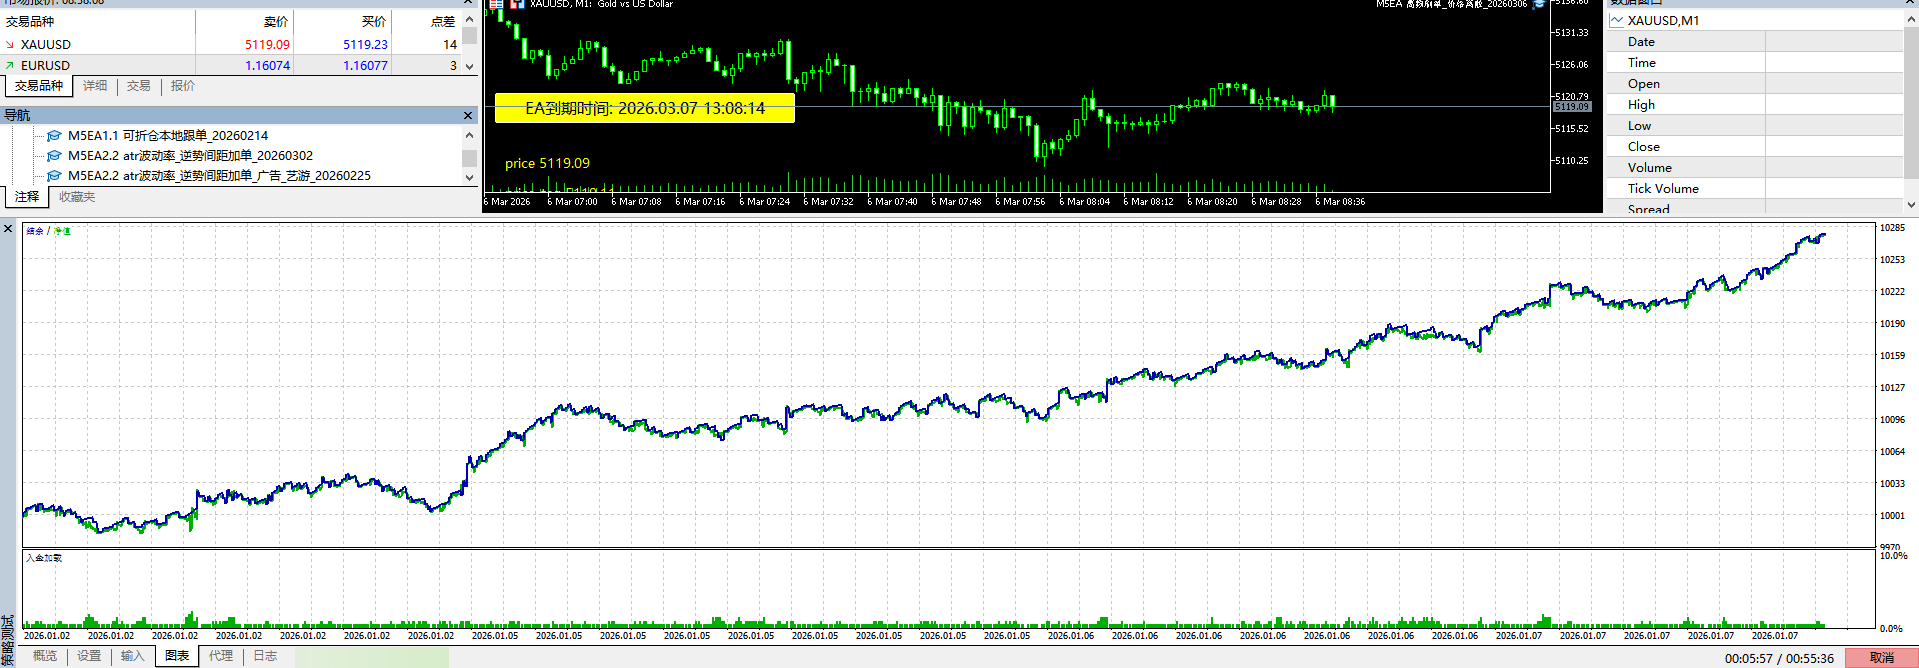1919x668 pixels.
Task: Click the data window scroll-up arrow
Action: click(x=1911, y=18)
